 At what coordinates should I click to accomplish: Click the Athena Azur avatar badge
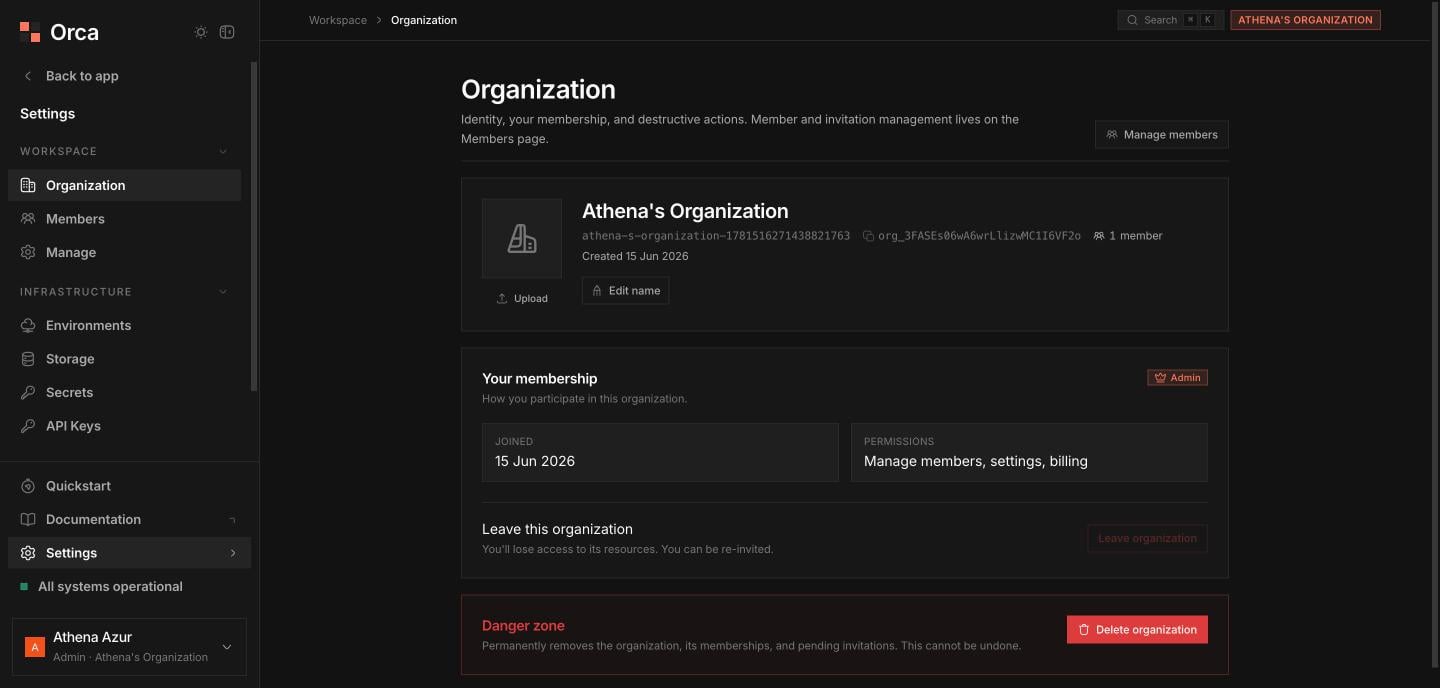35,647
